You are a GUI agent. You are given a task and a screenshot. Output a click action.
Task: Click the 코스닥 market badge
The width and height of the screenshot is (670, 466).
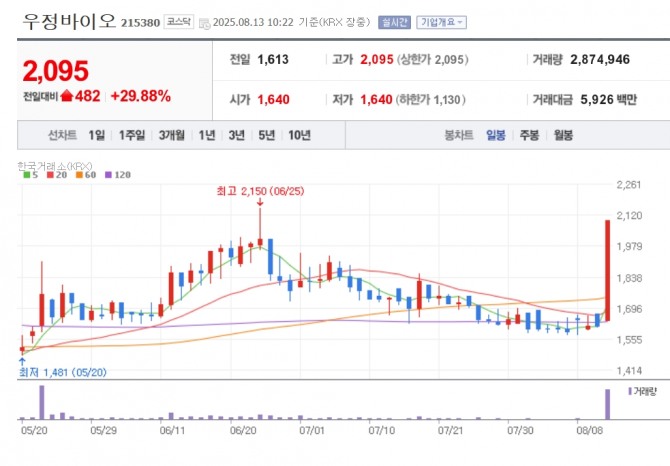[180, 21]
